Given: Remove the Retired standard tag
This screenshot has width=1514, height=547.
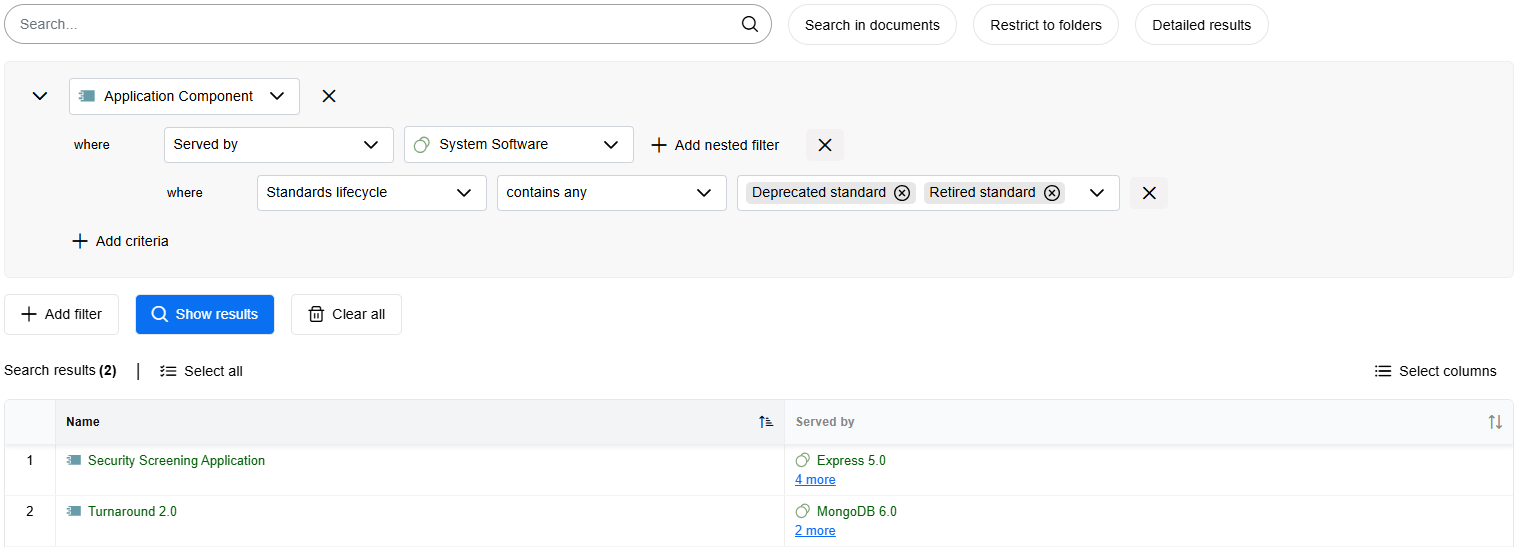Looking at the screenshot, I should [1052, 193].
